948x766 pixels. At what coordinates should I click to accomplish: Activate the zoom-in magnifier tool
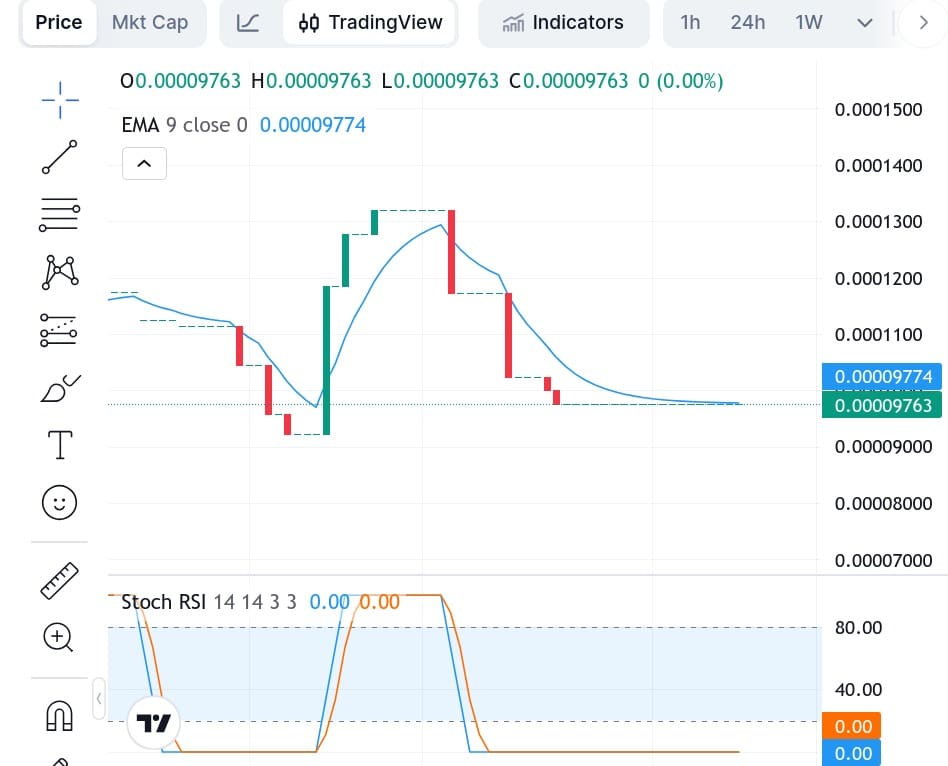(59, 638)
